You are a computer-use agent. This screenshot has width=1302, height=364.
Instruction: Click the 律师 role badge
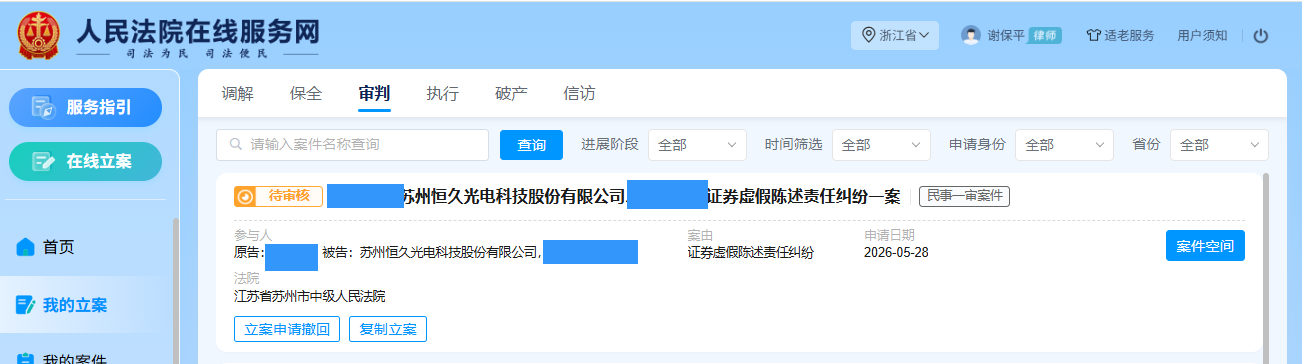[x=1045, y=35]
